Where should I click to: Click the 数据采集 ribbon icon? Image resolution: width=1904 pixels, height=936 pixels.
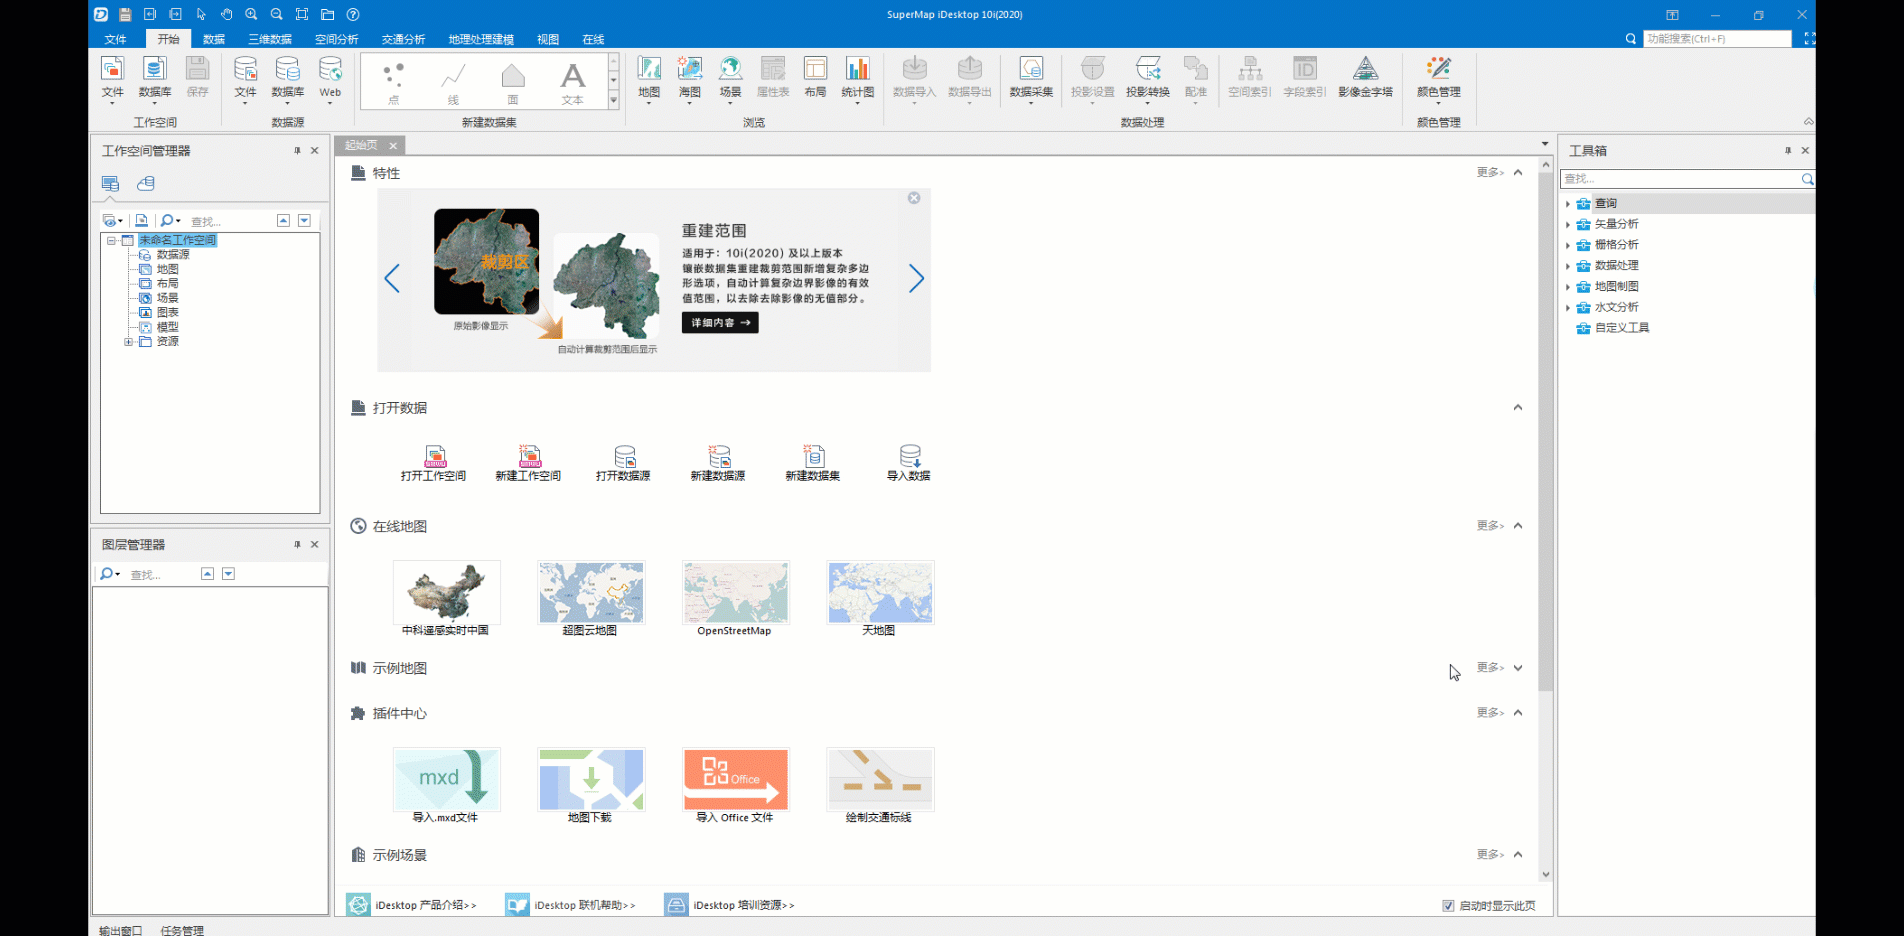pyautogui.click(x=1031, y=78)
